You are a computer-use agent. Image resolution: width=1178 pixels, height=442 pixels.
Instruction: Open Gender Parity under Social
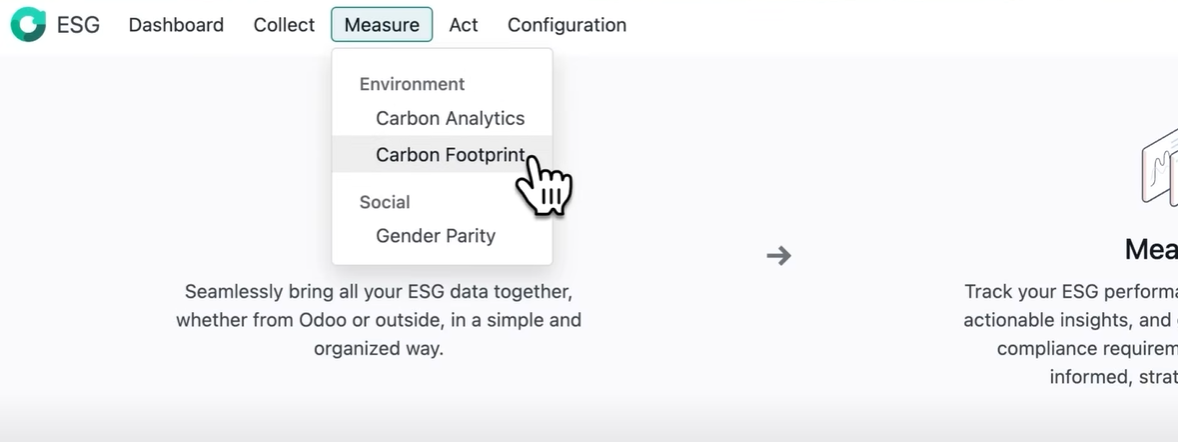pos(435,236)
